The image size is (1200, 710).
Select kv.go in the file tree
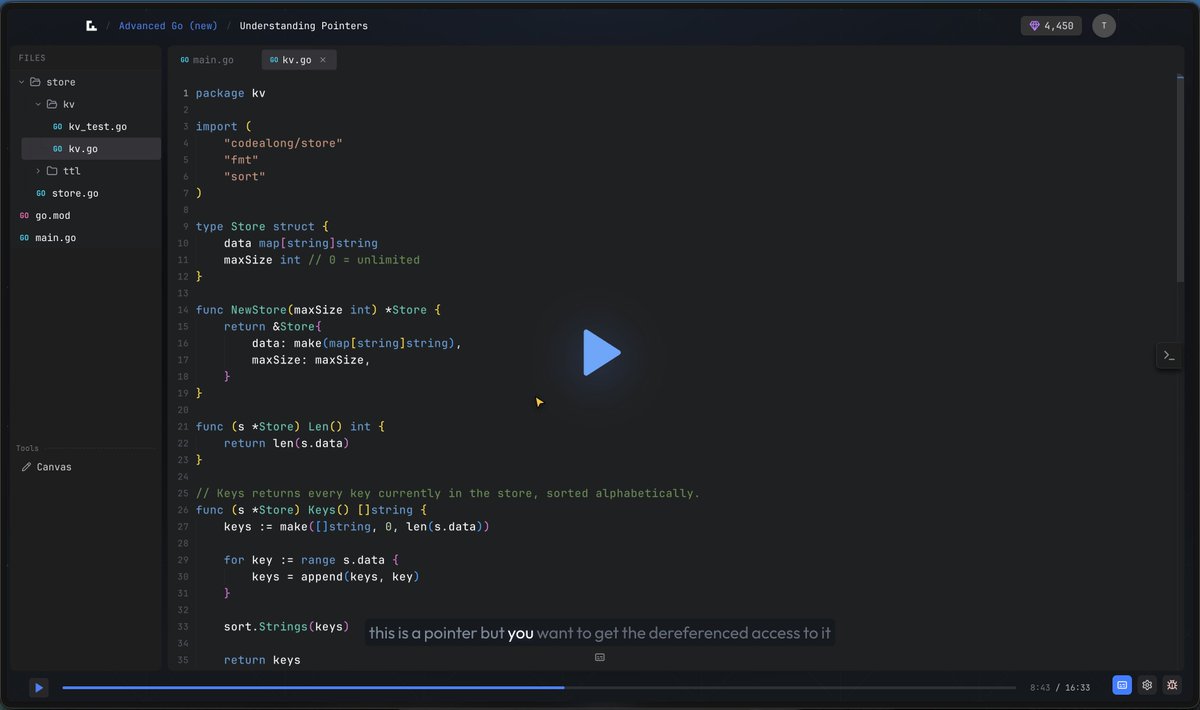(91, 149)
